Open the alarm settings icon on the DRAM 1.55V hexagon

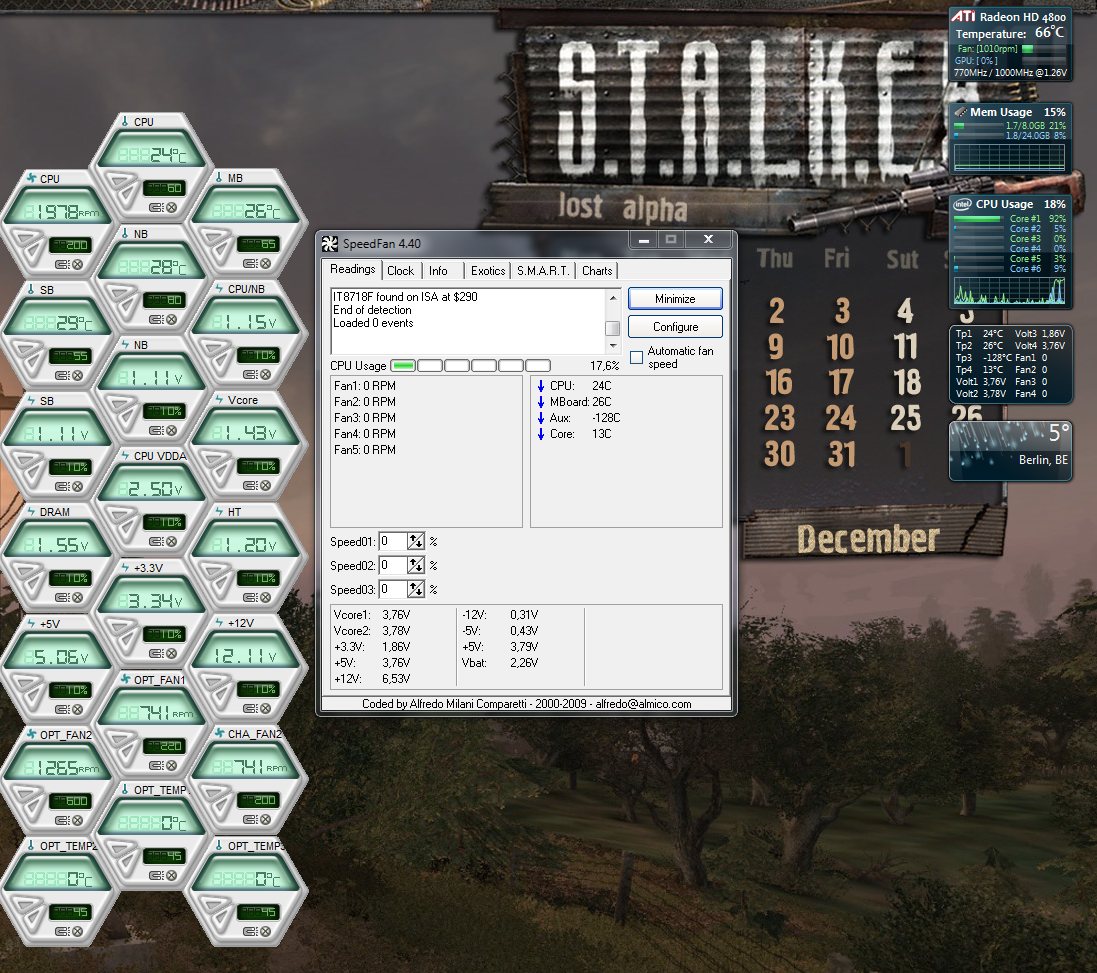[62, 597]
